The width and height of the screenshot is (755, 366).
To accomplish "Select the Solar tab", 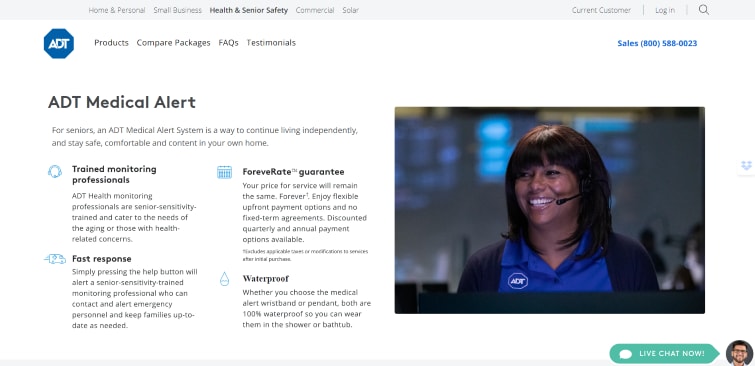I will (x=351, y=10).
